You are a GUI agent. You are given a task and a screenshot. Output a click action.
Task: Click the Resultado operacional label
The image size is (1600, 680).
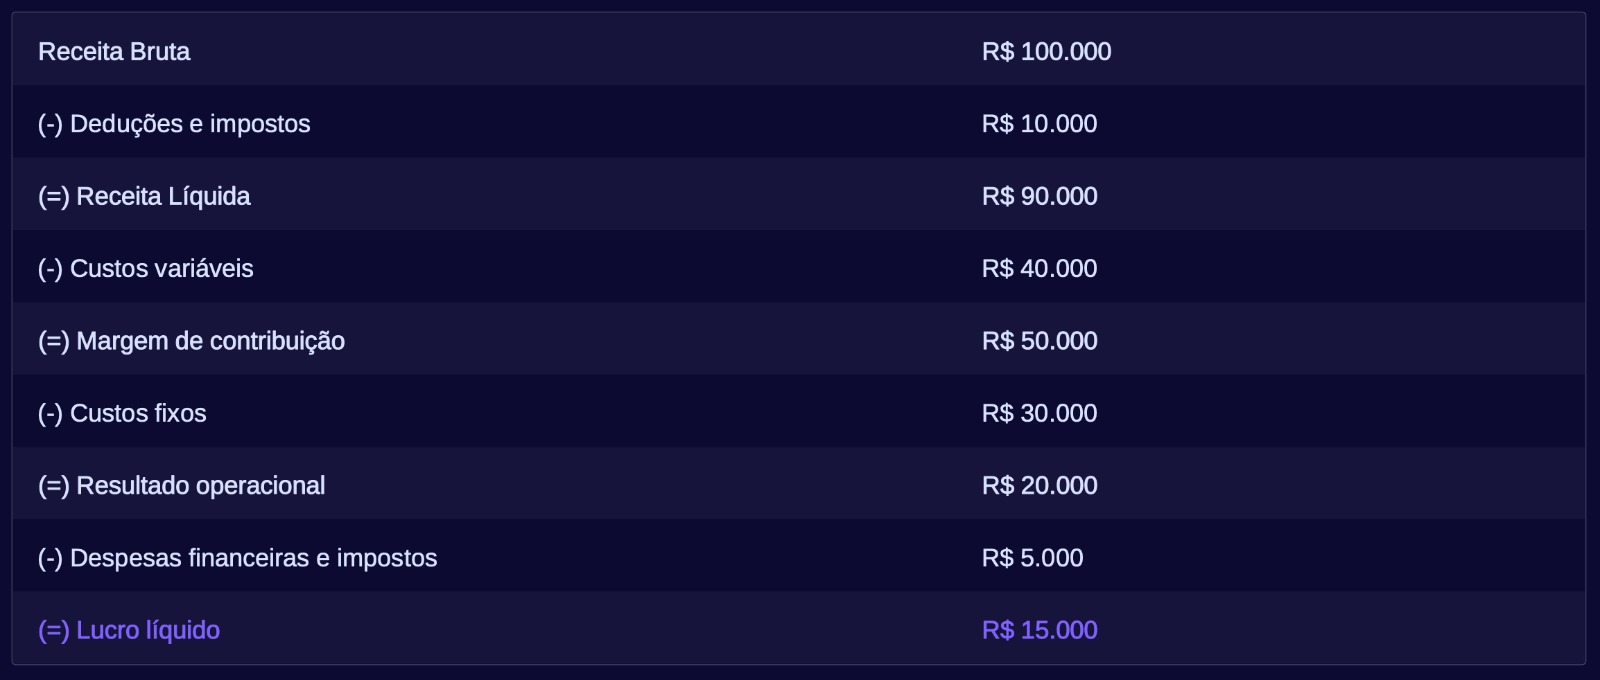tap(200, 486)
